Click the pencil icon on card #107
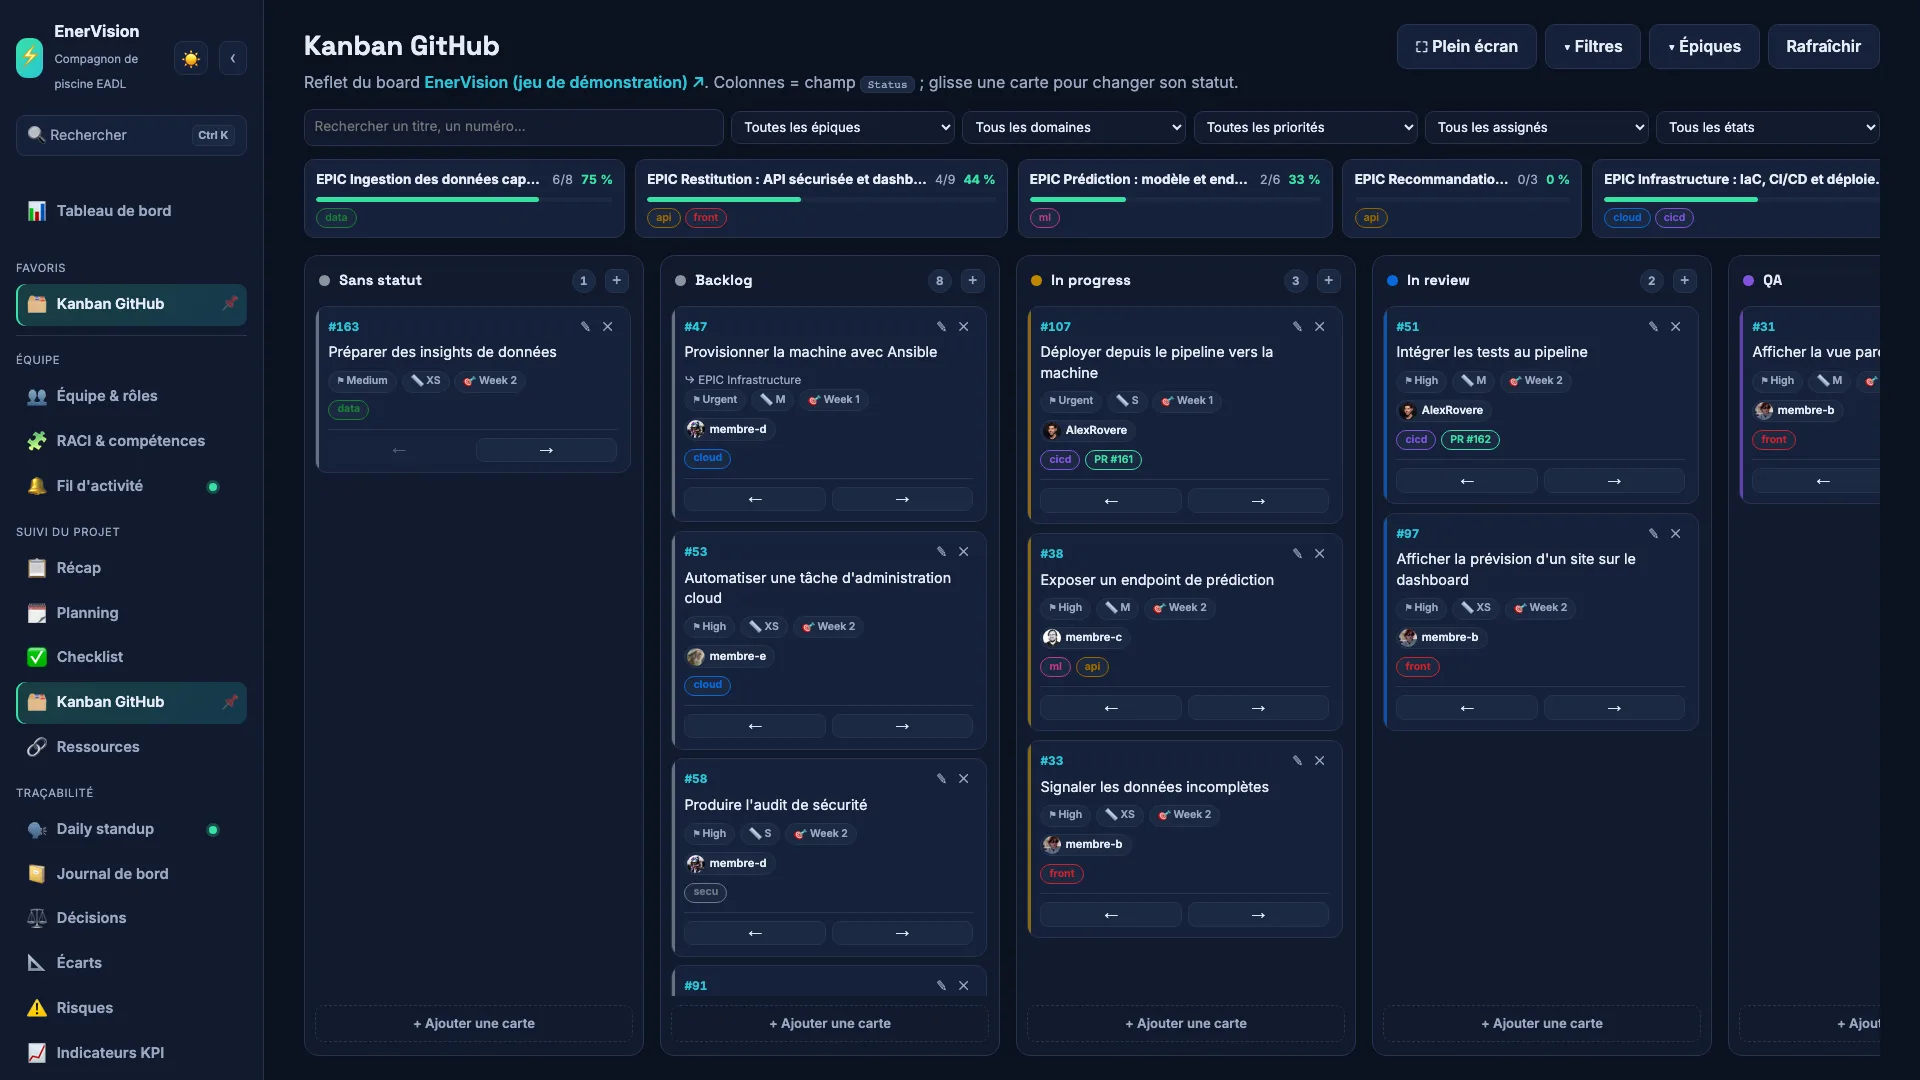1920x1080 pixels. pyautogui.click(x=1297, y=327)
